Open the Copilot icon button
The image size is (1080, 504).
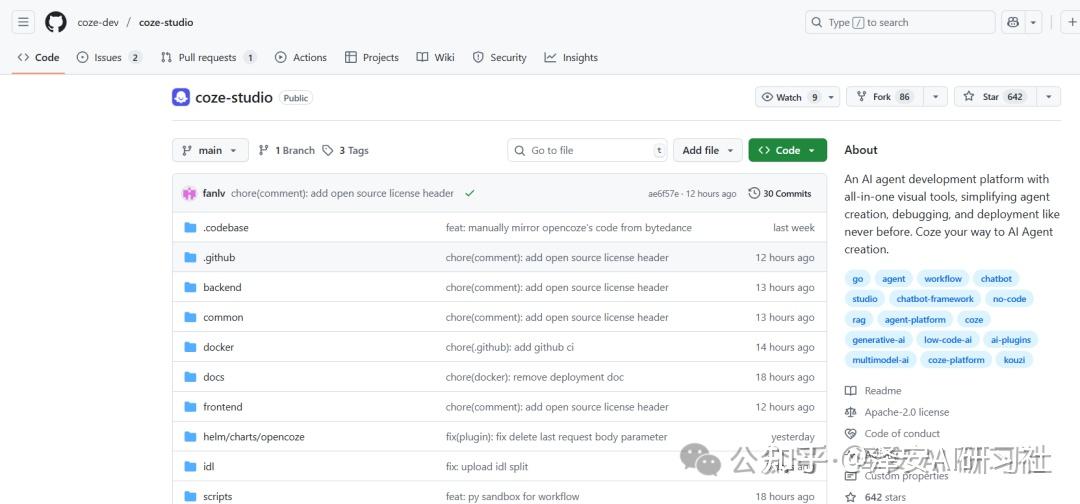tap(1012, 22)
